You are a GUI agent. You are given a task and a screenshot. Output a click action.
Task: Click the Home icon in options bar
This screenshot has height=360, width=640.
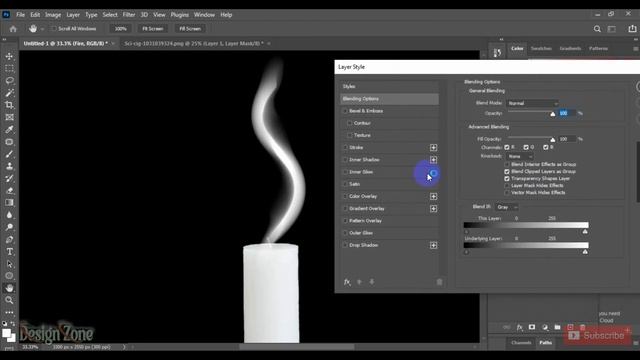click(13, 29)
